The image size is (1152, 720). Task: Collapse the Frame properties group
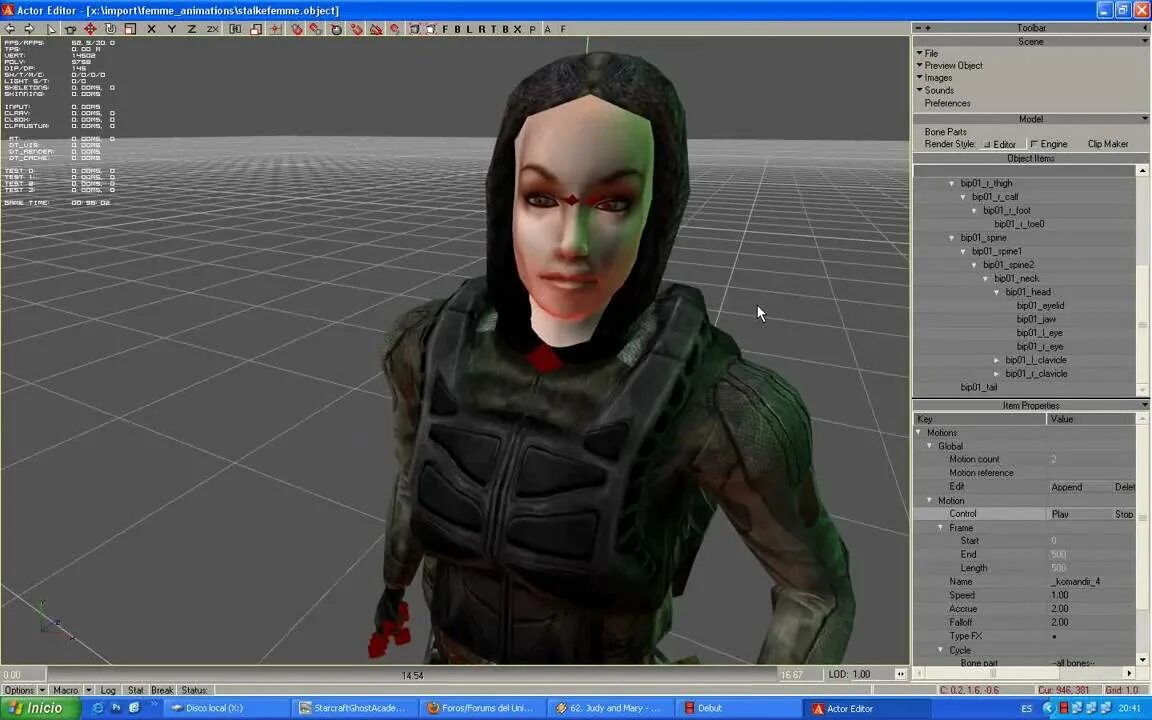(940, 528)
